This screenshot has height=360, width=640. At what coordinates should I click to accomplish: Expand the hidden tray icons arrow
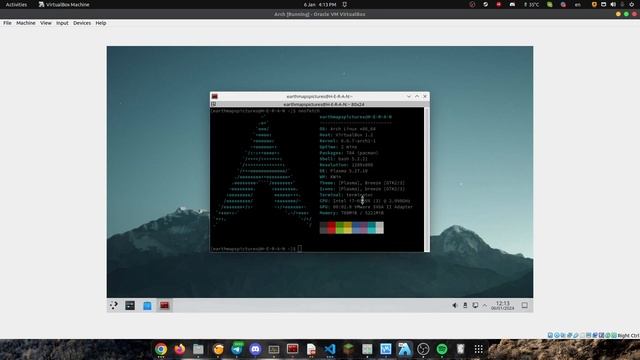(x=484, y=305)
